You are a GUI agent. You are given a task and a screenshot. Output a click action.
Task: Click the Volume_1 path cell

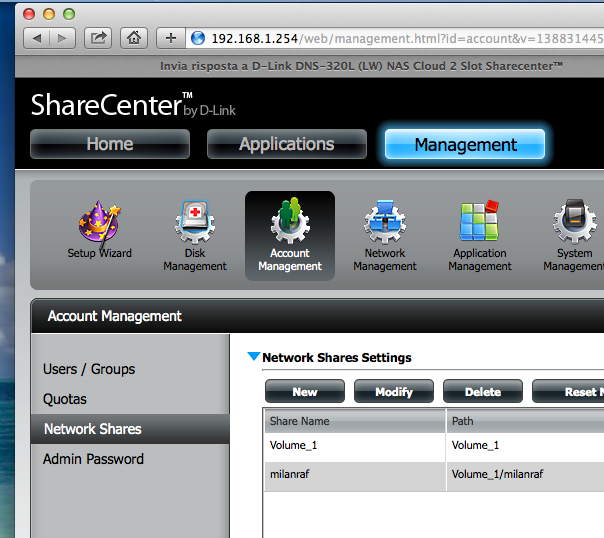pyautogui.click(x=525, y=446)
